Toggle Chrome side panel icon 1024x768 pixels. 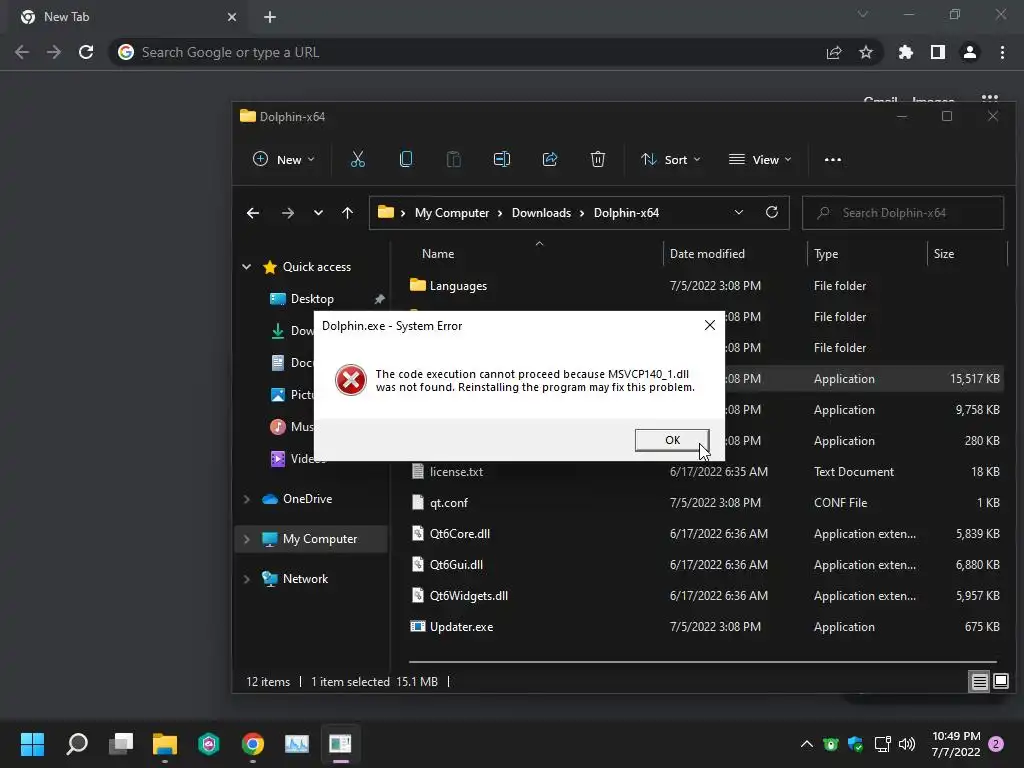(938, 52)
